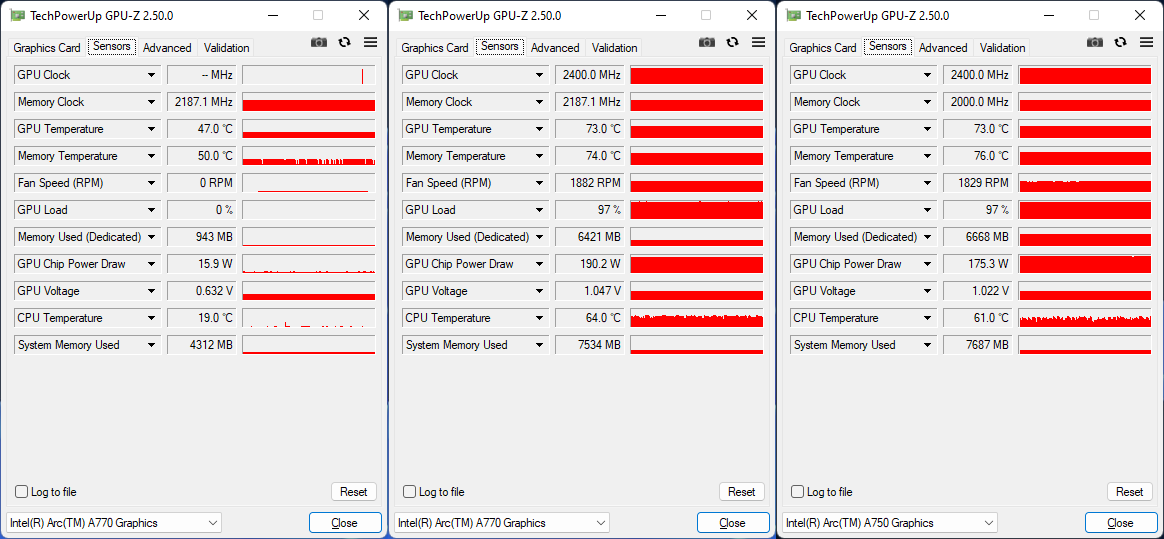
Task: Check Log to file in the A750 window
Action: point(798,492)
